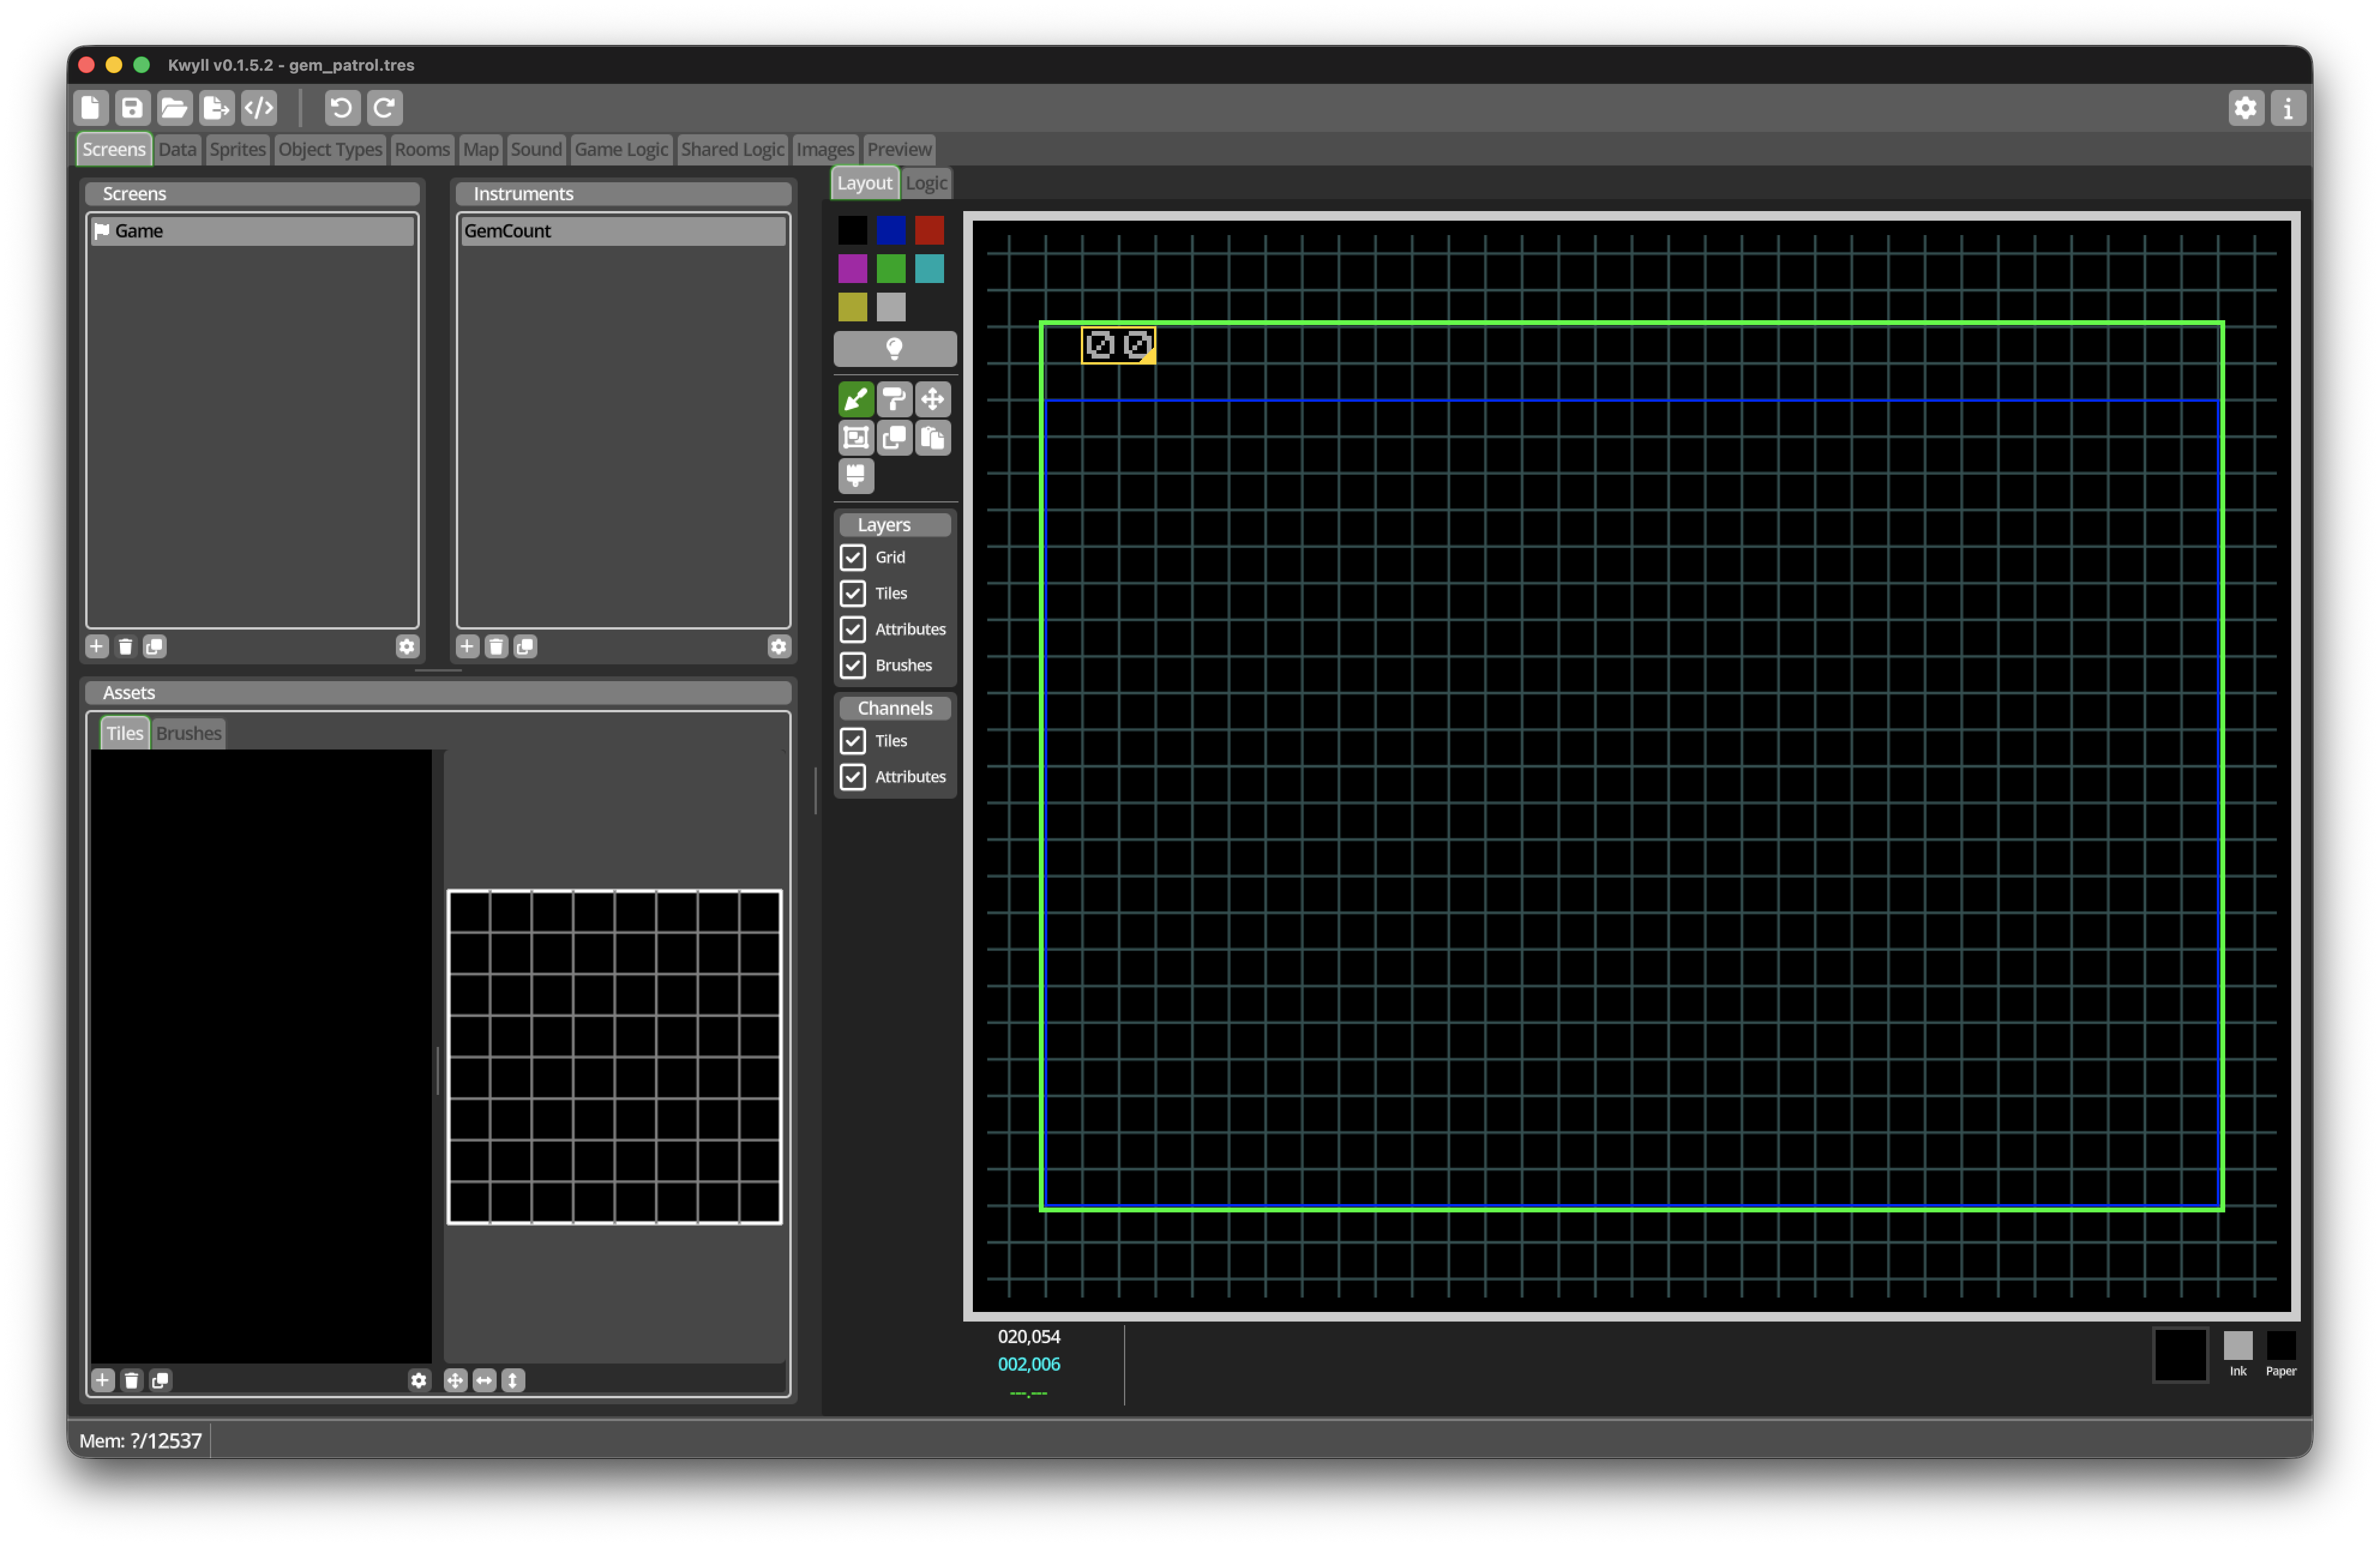
Task: Open the Map tab
Action: pyautogui.click(x=481, y=150)
